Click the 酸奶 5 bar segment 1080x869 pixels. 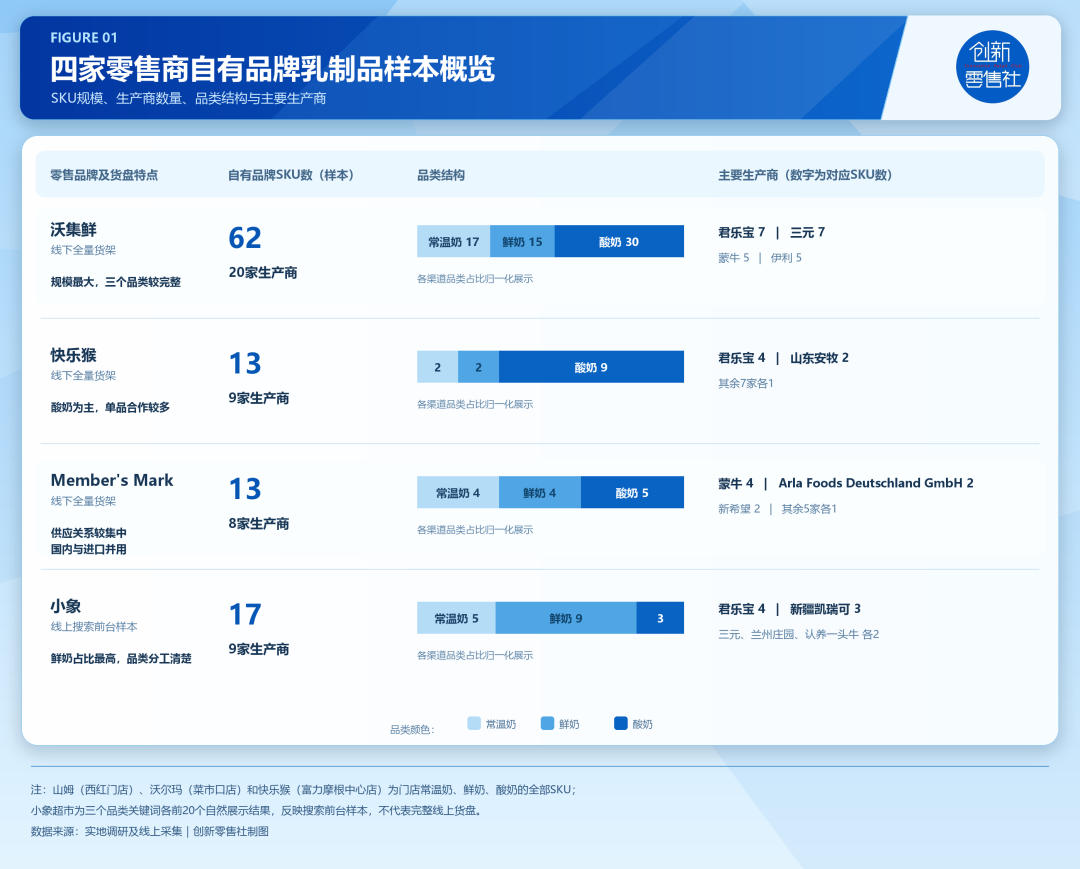pos(632,492)
